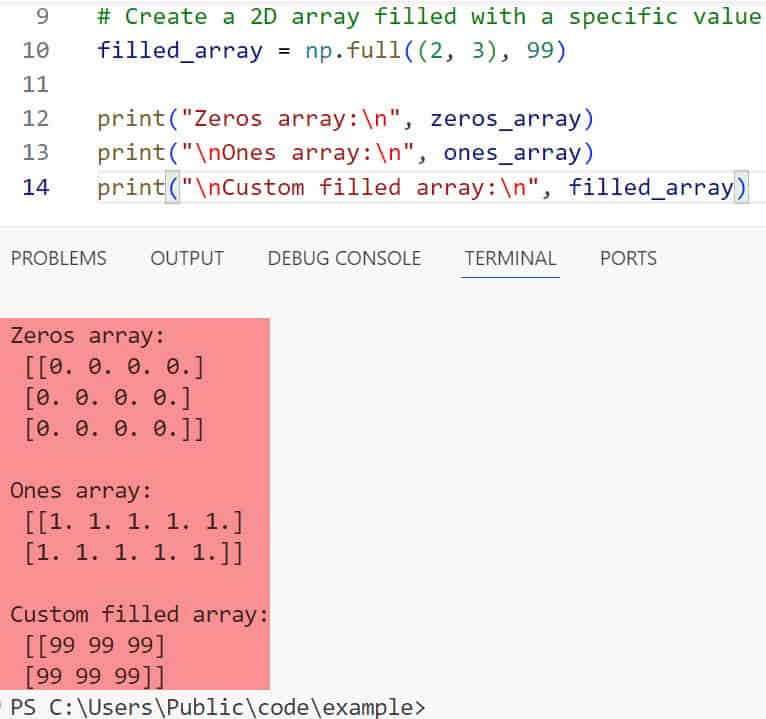Click line number 12 in the gutter

coord(35,119)
